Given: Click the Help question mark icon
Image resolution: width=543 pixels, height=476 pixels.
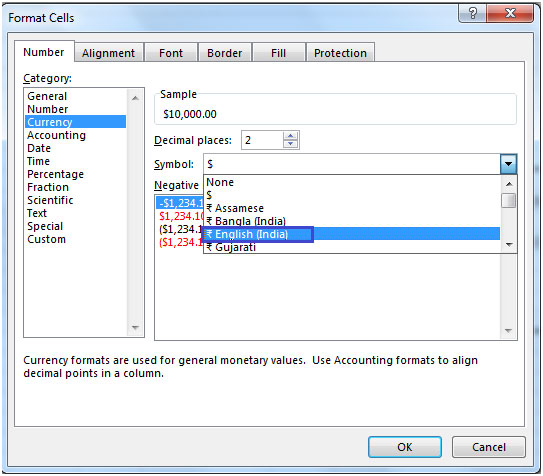Looking at the screenshot, I should pyautogui.click(x=473, y=13).
